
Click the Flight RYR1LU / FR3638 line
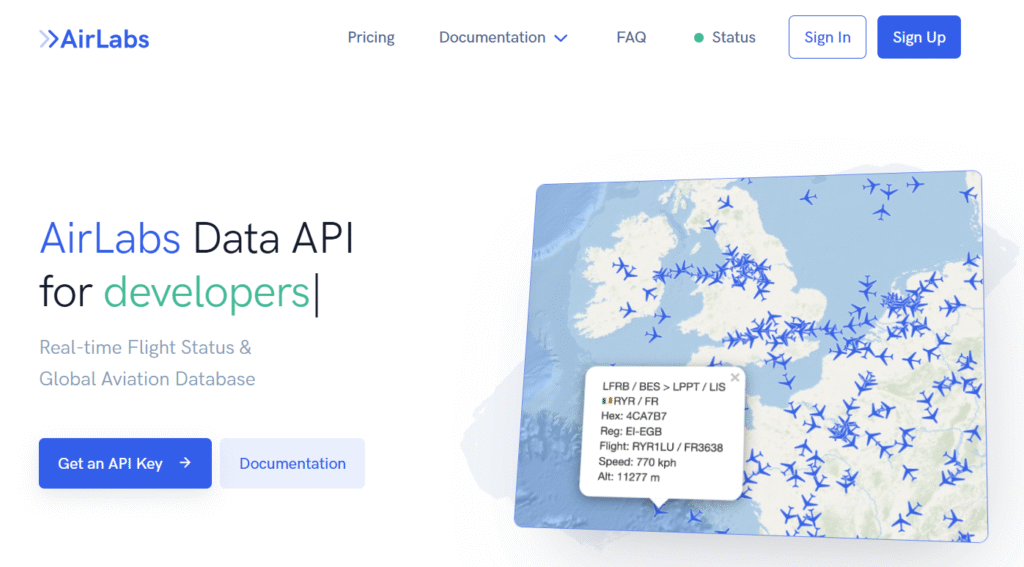(x=660, y=447)
